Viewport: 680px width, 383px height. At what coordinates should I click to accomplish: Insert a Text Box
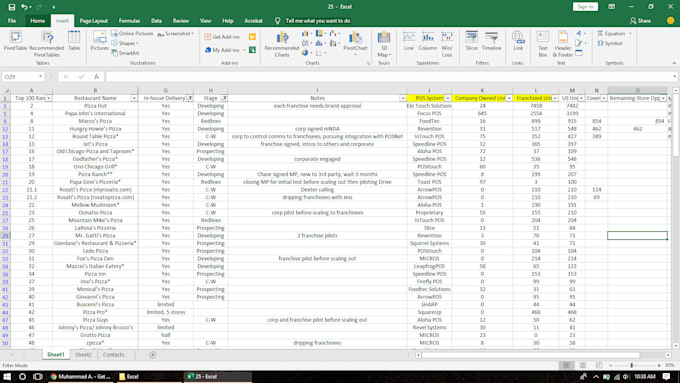(x=543, y=43)
